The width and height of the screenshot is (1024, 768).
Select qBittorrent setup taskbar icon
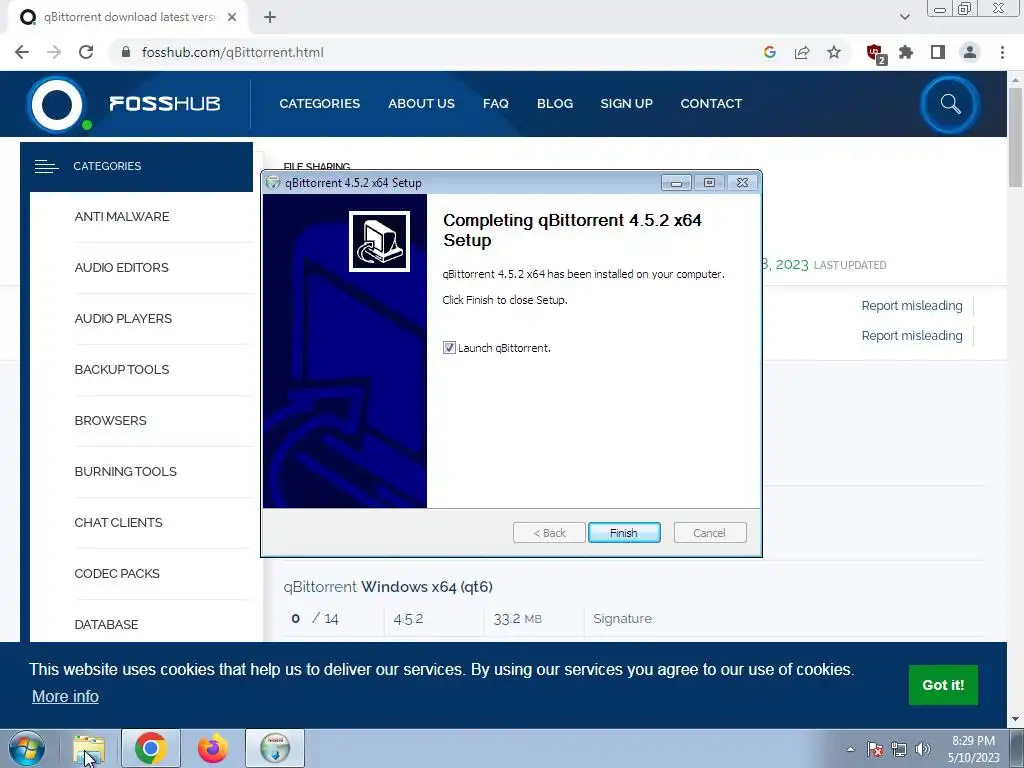click(275, 748)
